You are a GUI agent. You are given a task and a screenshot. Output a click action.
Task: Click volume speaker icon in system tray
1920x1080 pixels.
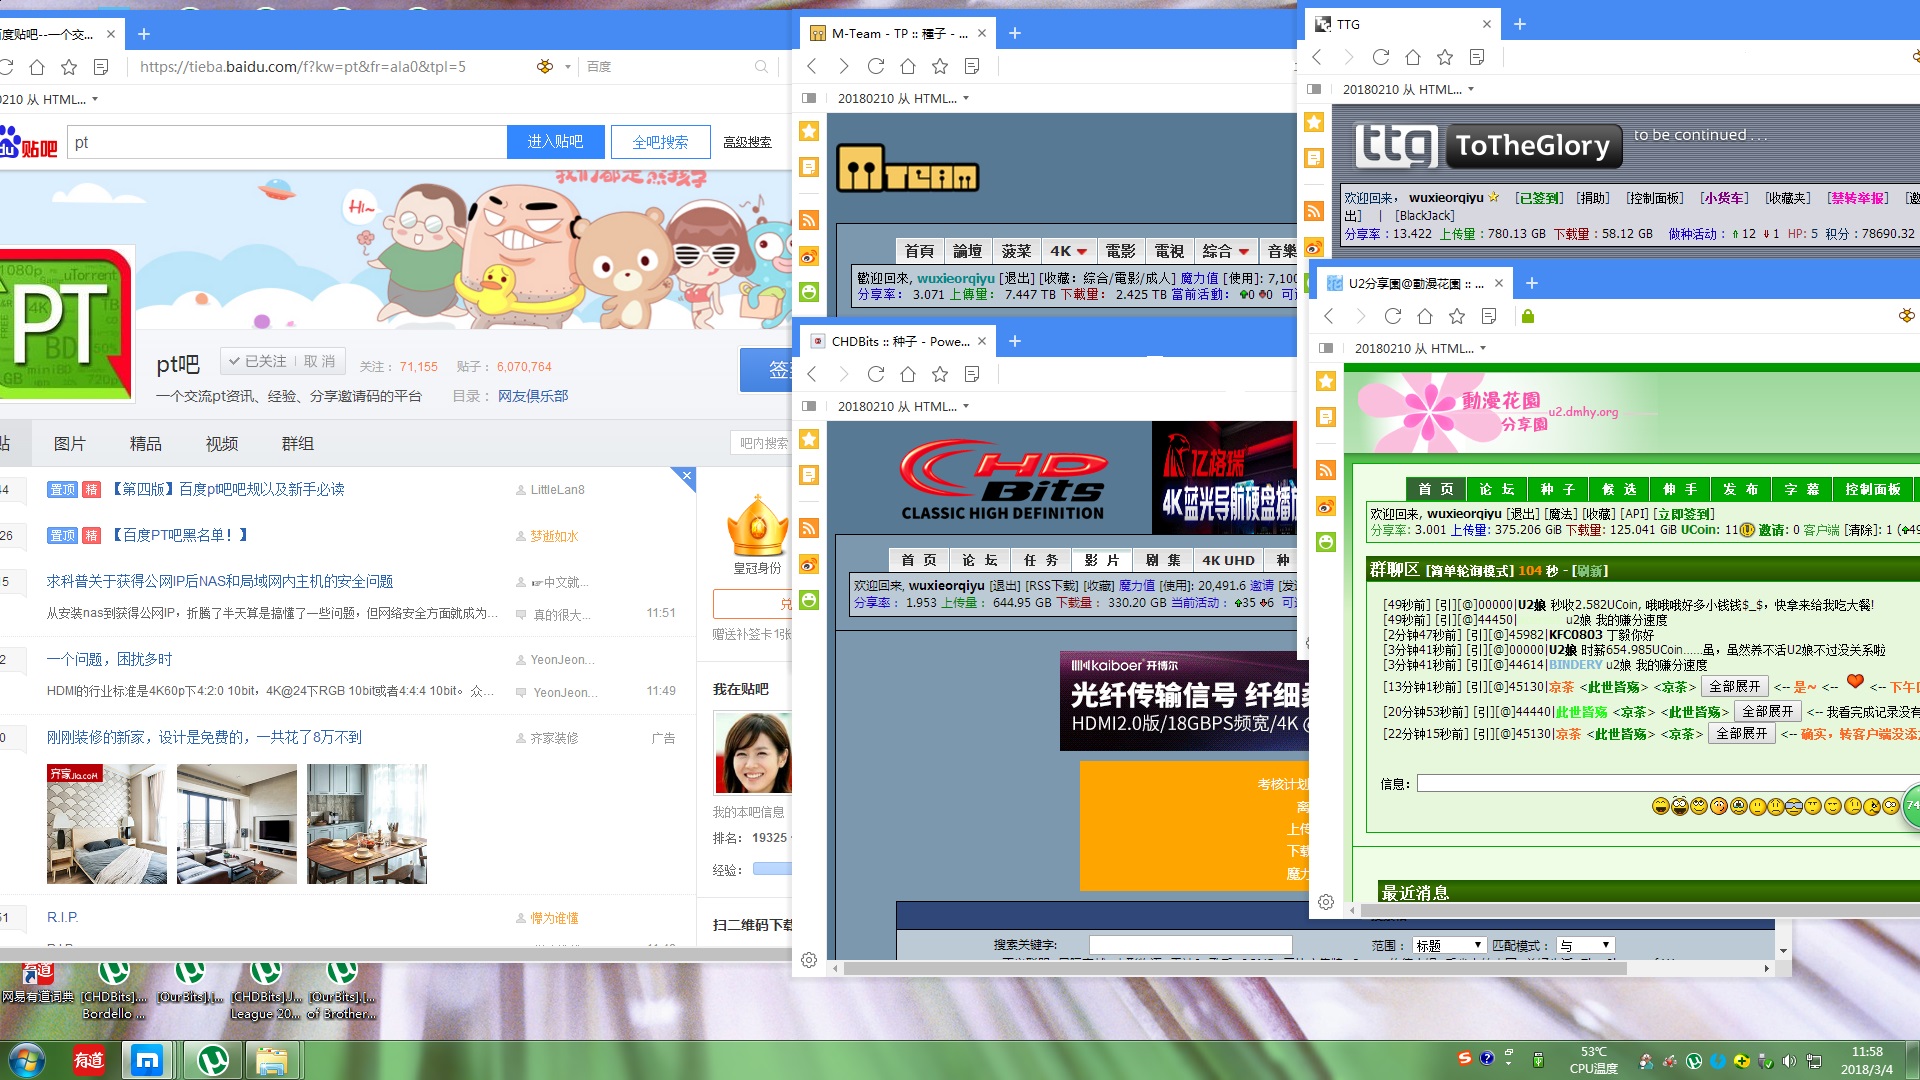1788,1060
